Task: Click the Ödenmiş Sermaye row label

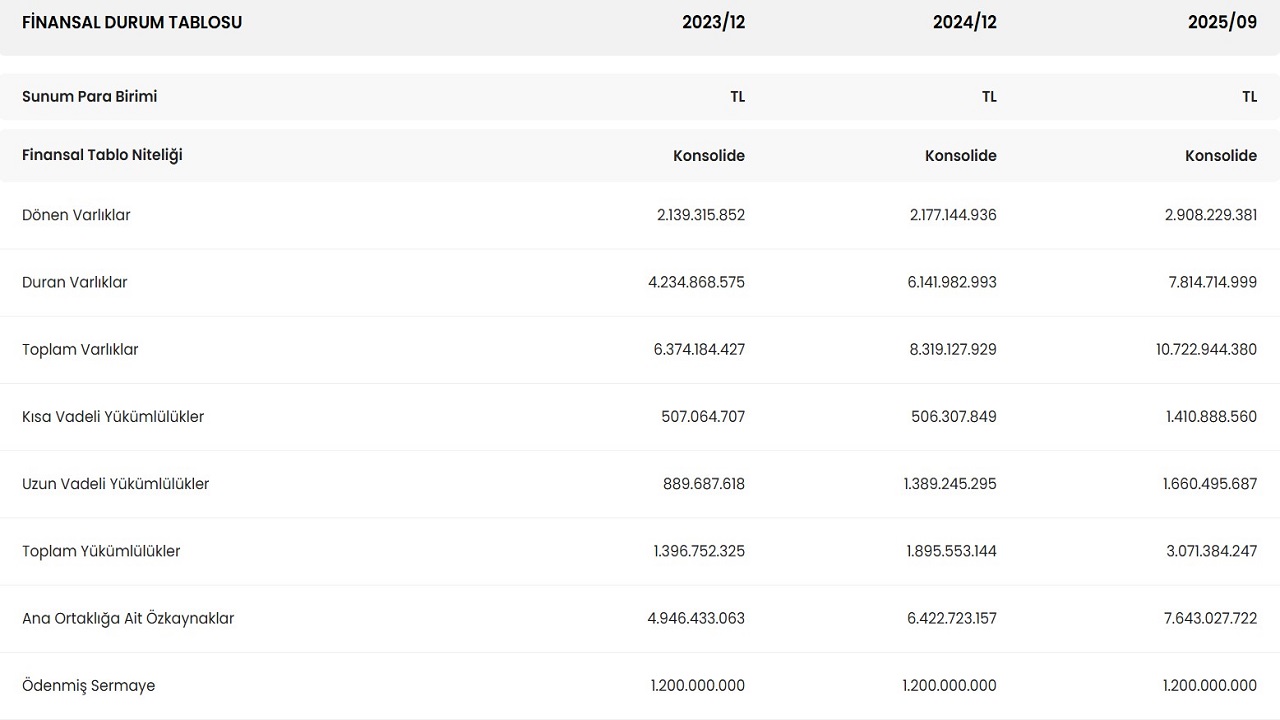Action: 88,686
